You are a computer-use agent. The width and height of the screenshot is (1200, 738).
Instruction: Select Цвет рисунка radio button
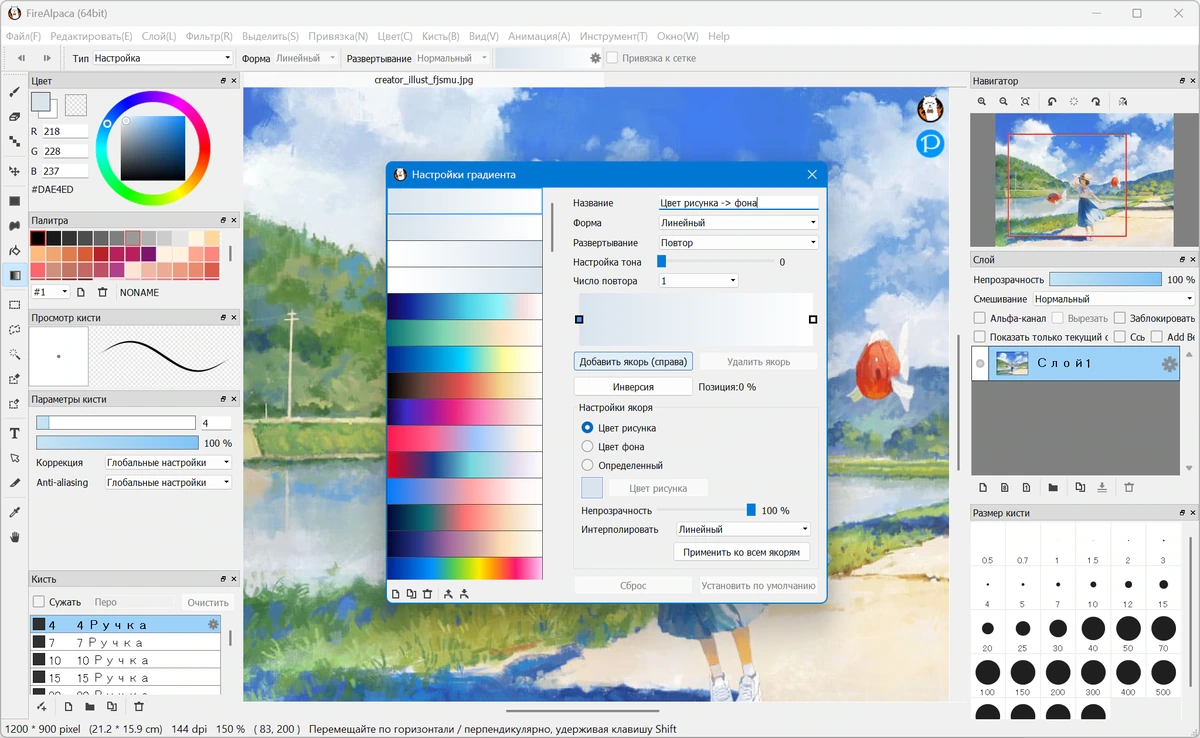point(587,428)
